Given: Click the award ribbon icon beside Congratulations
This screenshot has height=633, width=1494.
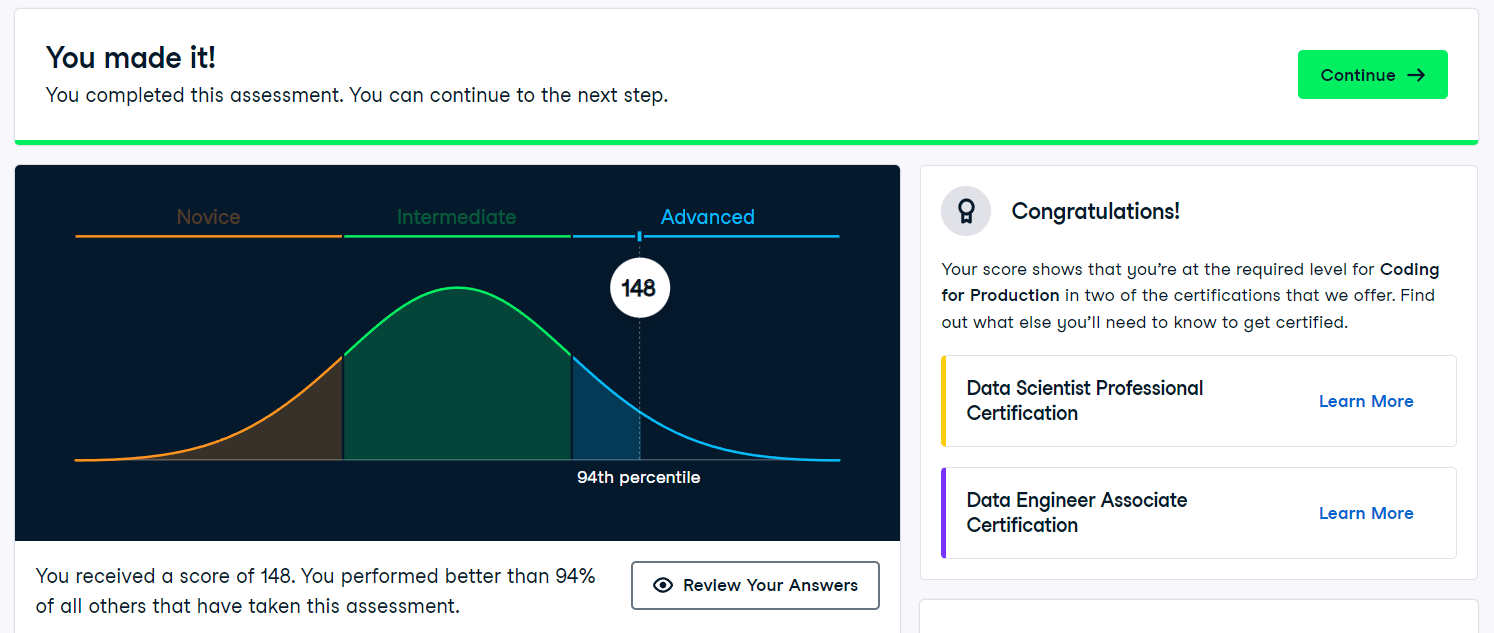Looking at the screenshot, I should click(x=966, y=211).
